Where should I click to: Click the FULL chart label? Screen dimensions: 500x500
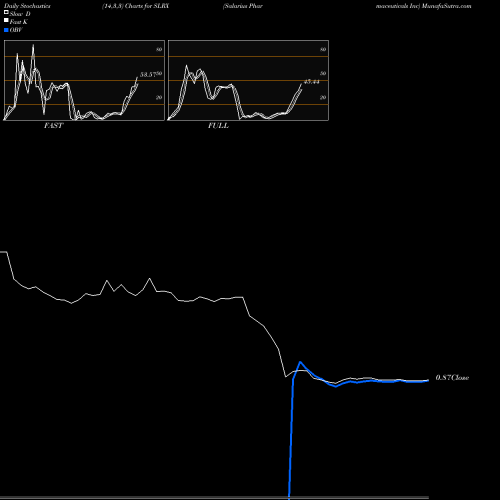(x=218, y=126)
